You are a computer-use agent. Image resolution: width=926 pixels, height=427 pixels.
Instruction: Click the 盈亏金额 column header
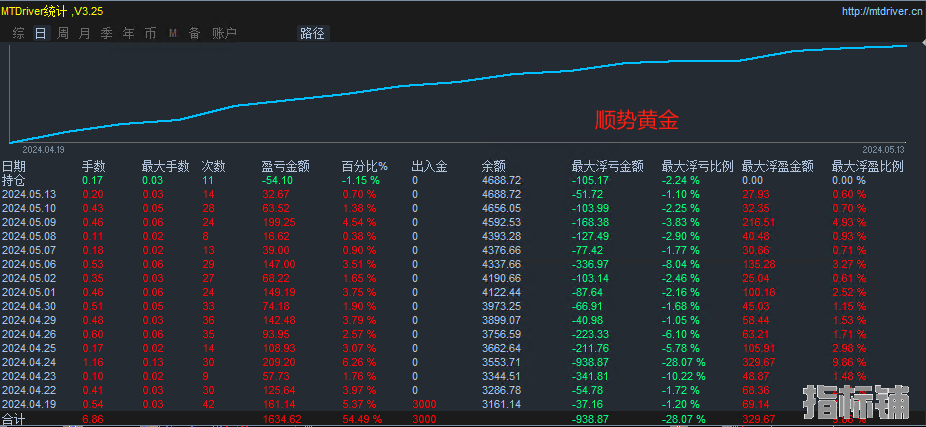coord(285,167)
